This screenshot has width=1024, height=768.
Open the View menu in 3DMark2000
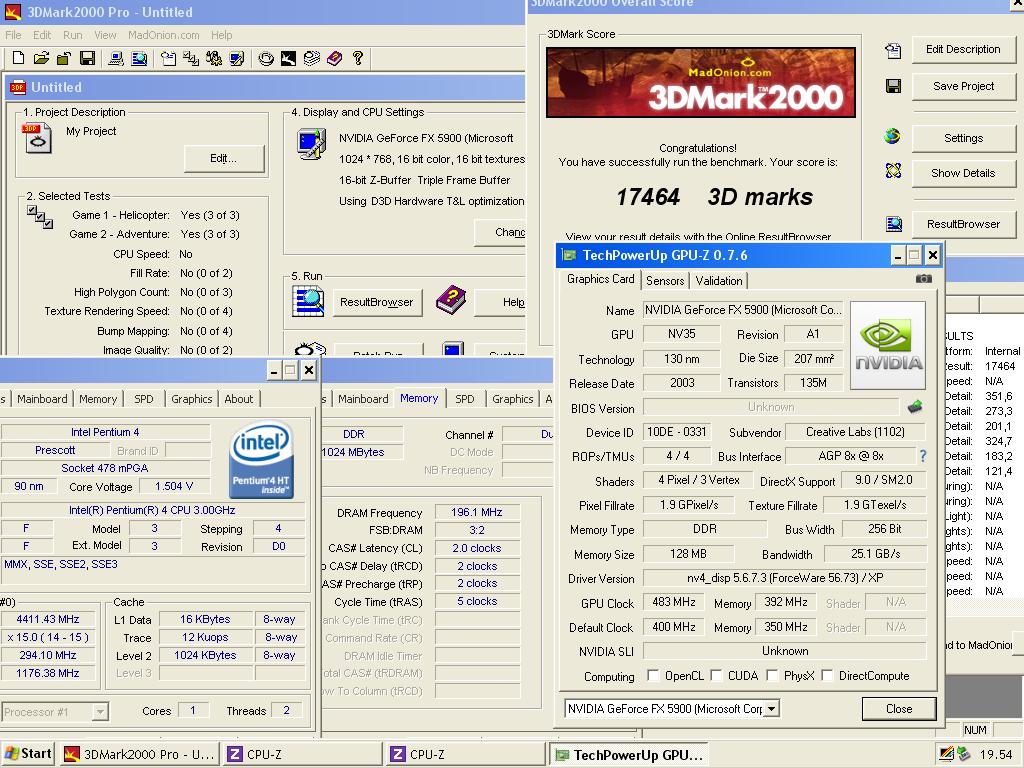(x=104, y=35)
